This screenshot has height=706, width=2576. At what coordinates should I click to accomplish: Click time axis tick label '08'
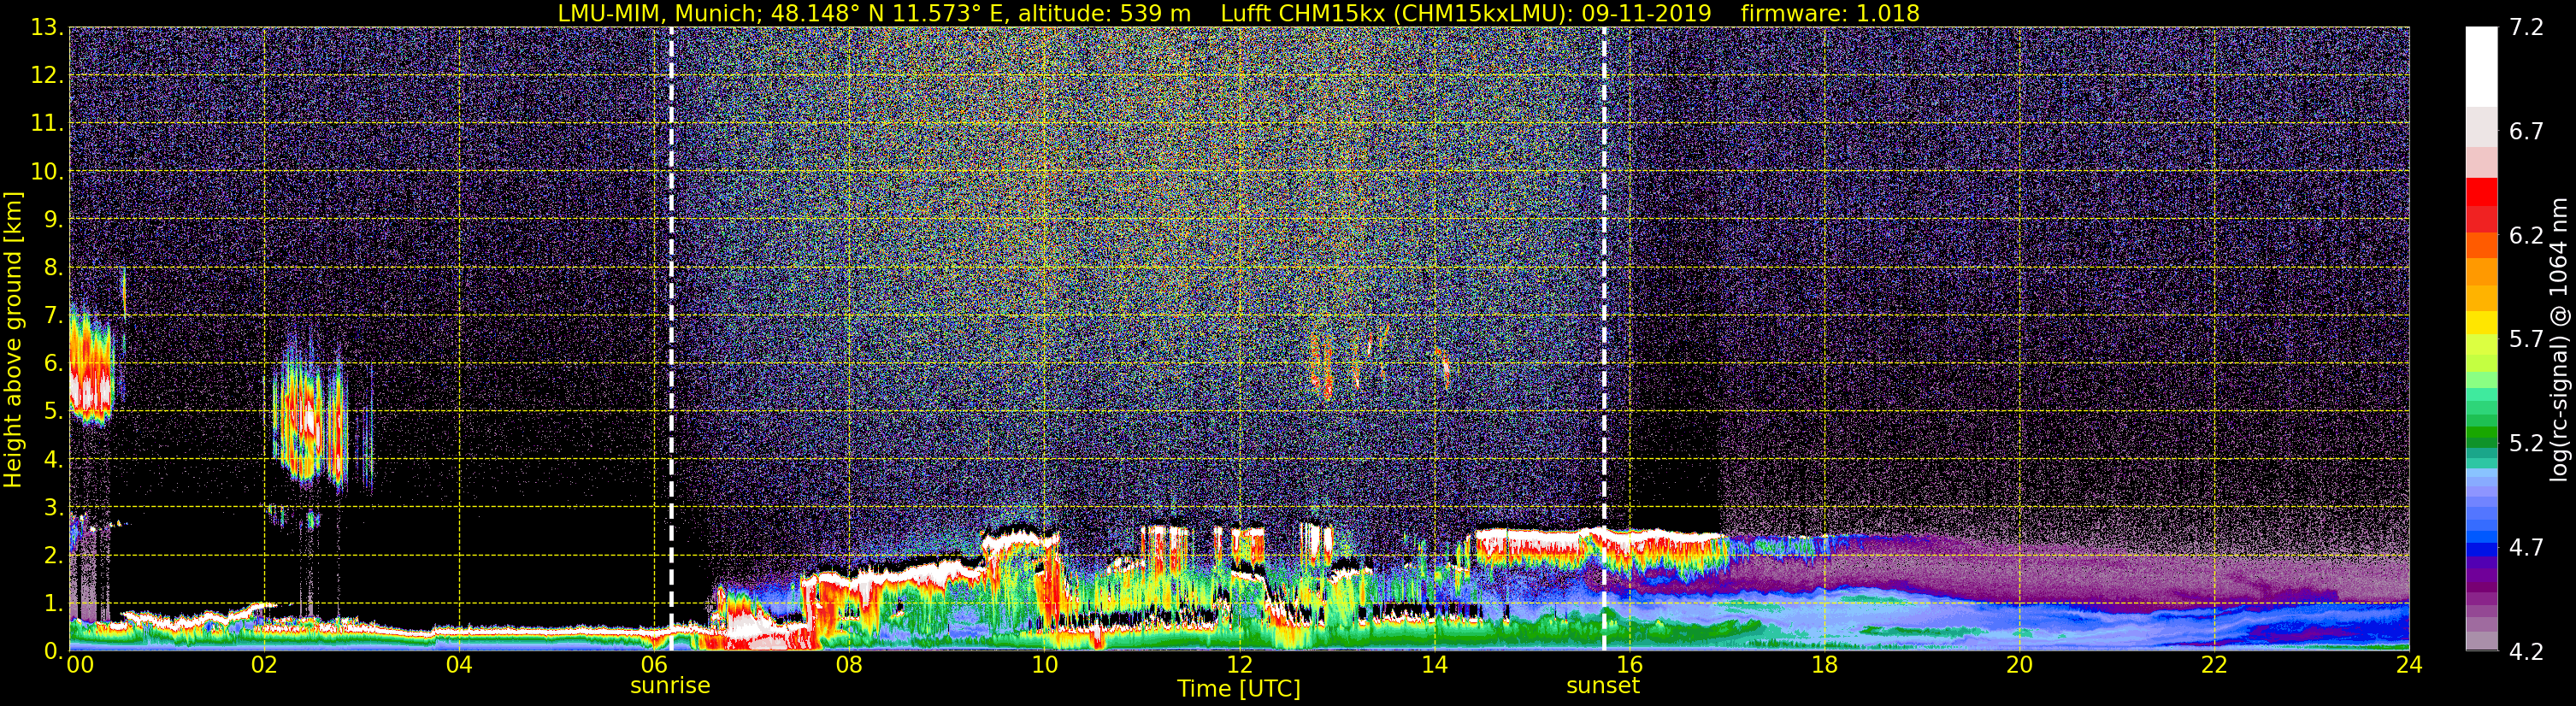coord(848,665)
